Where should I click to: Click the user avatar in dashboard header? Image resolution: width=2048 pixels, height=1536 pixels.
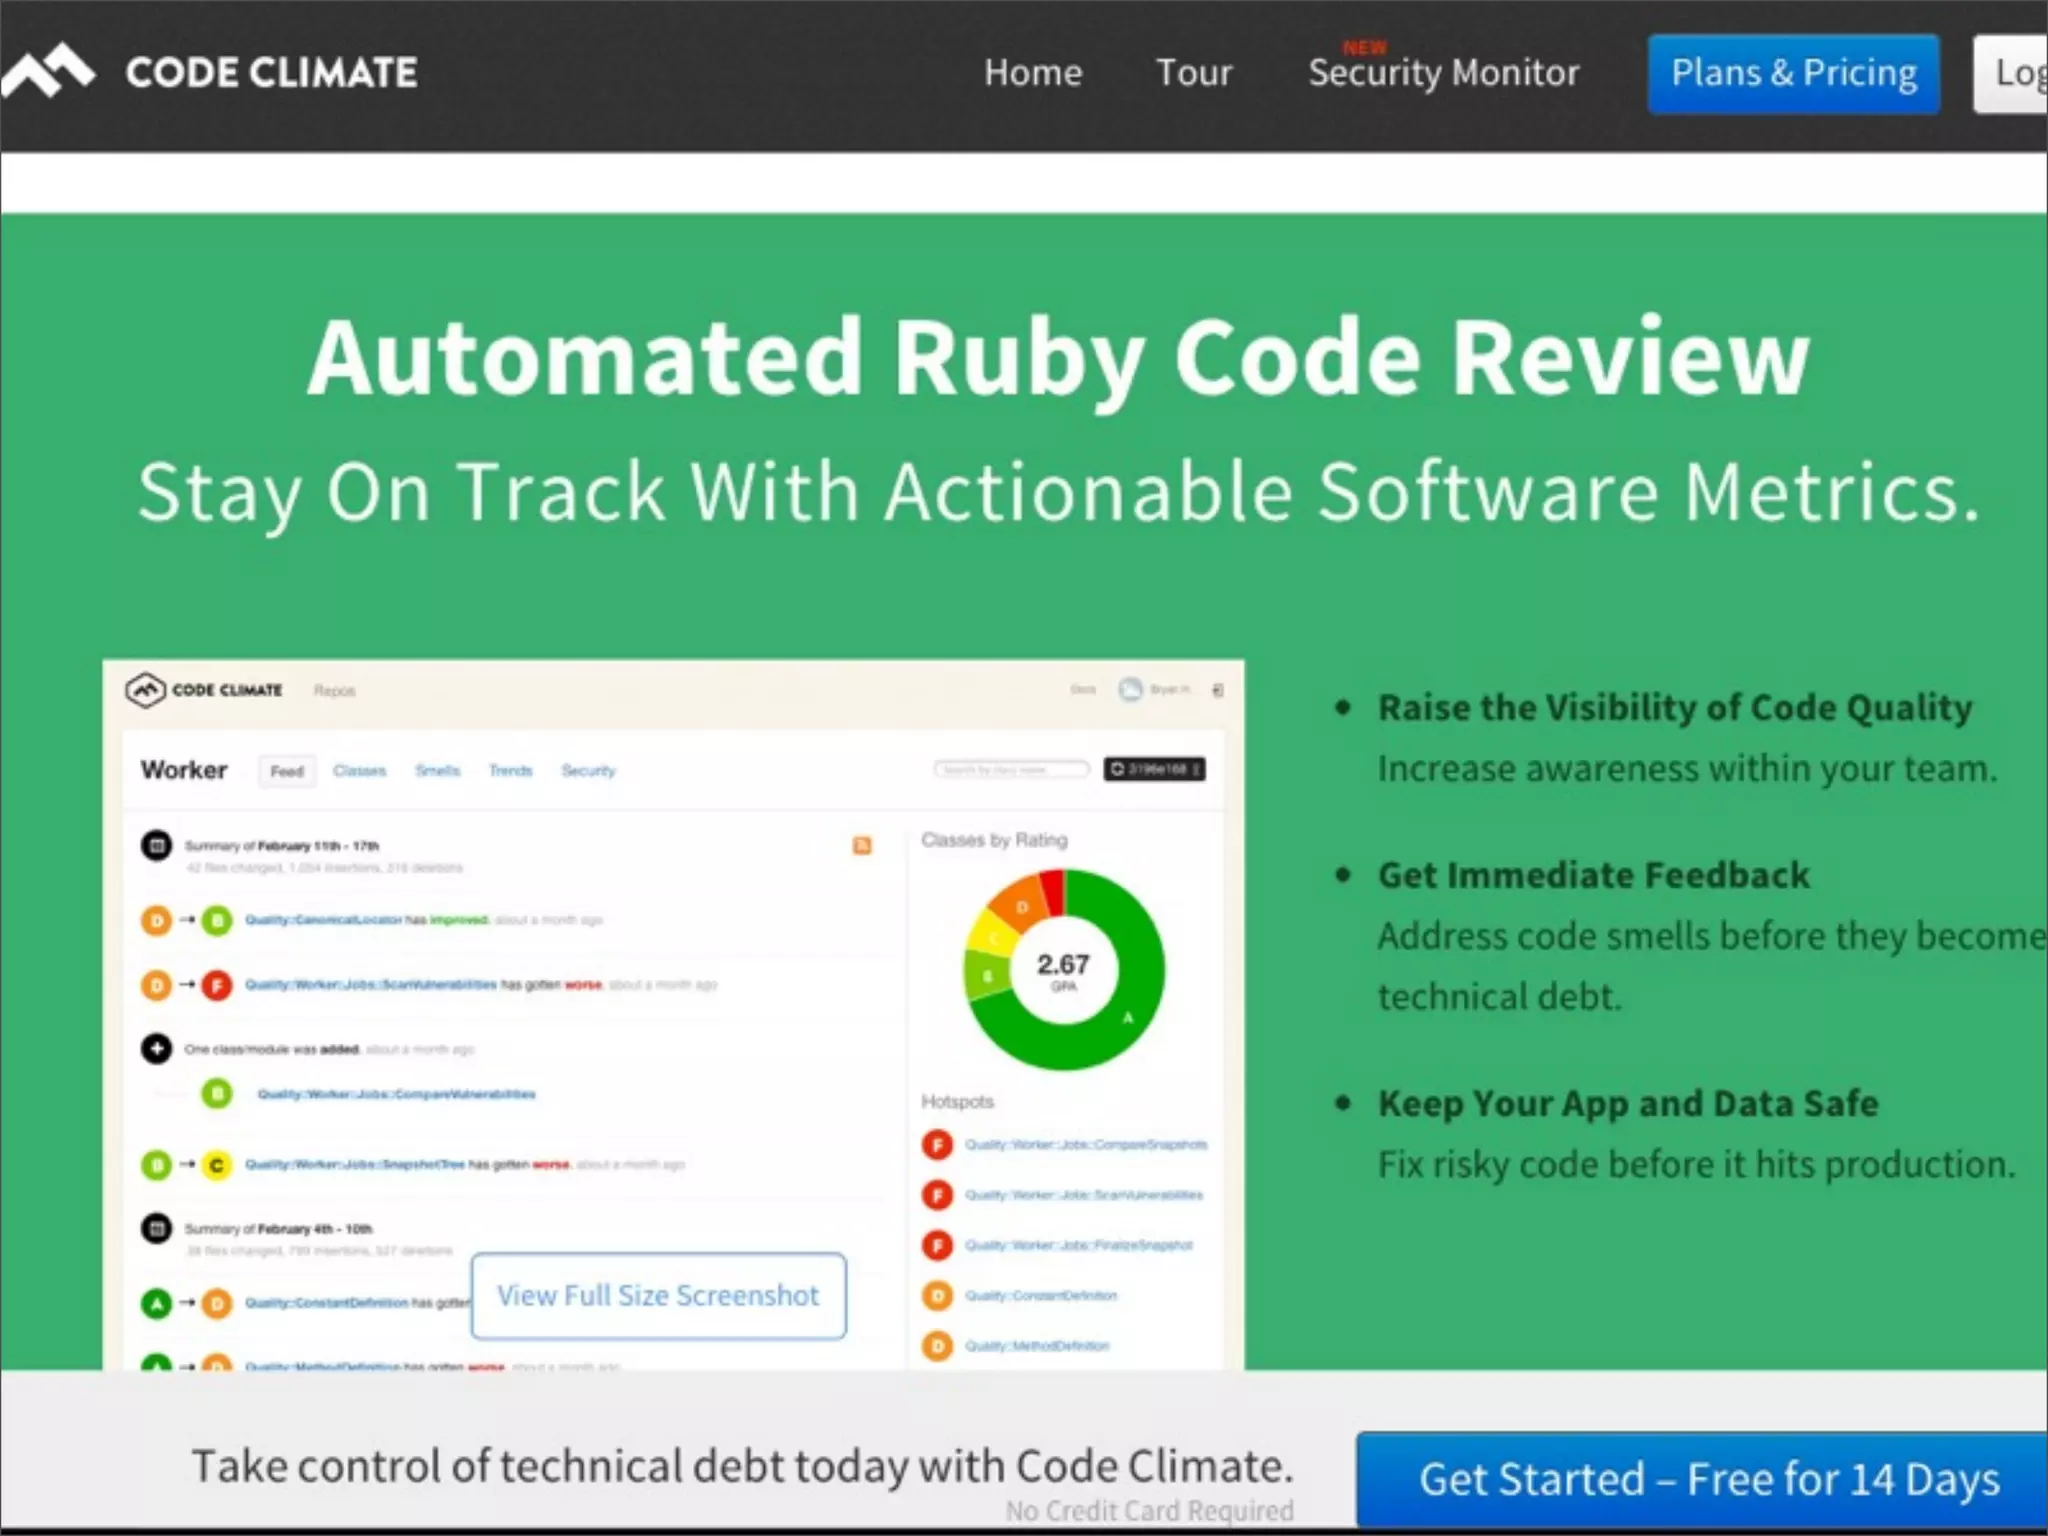pyautogui.click(x=1130, y=689)
